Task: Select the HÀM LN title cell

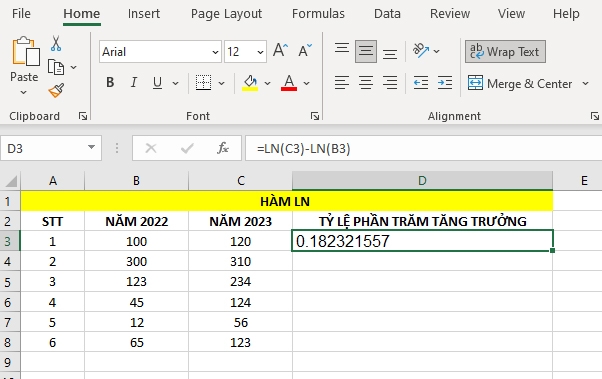Action: point(287,201)
